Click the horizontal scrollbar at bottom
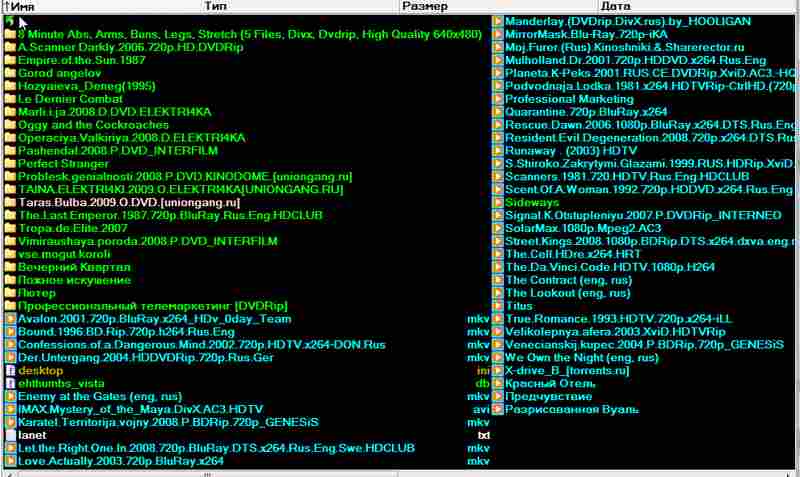 click(x=400, y=474)
